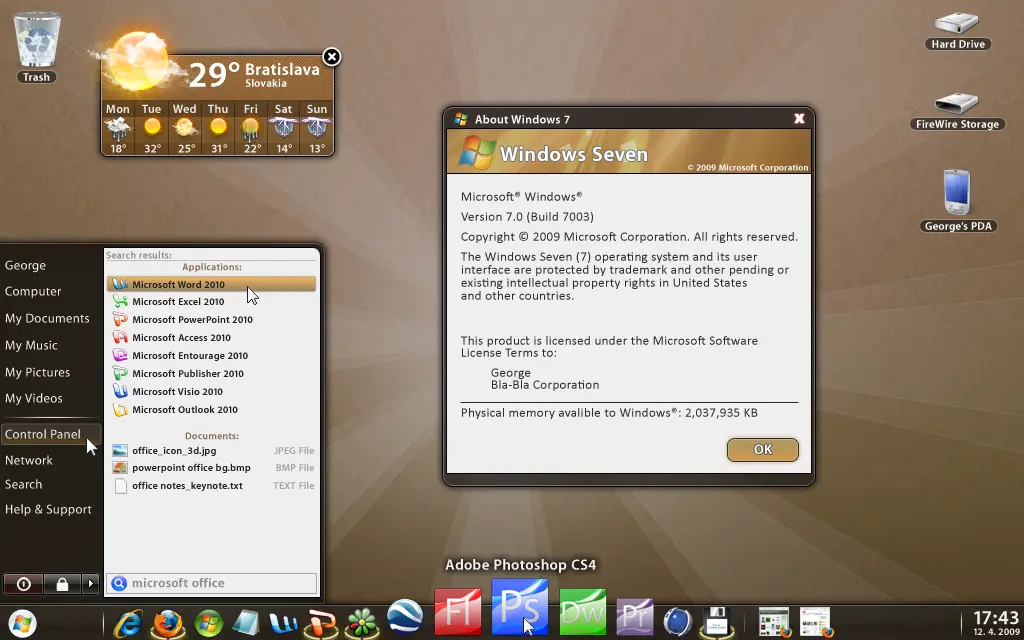Open Help & Support in Start menu

(x=48, y=509)
